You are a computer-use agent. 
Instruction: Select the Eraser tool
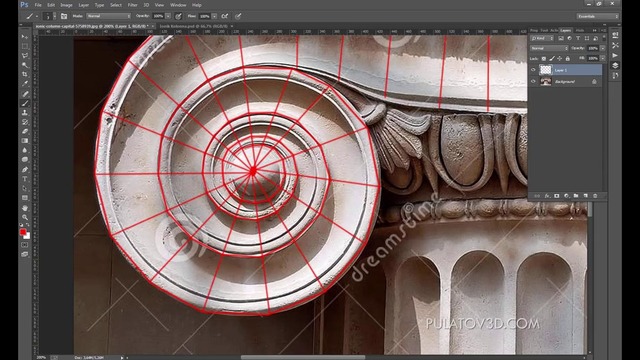click(x=24, y=131)
